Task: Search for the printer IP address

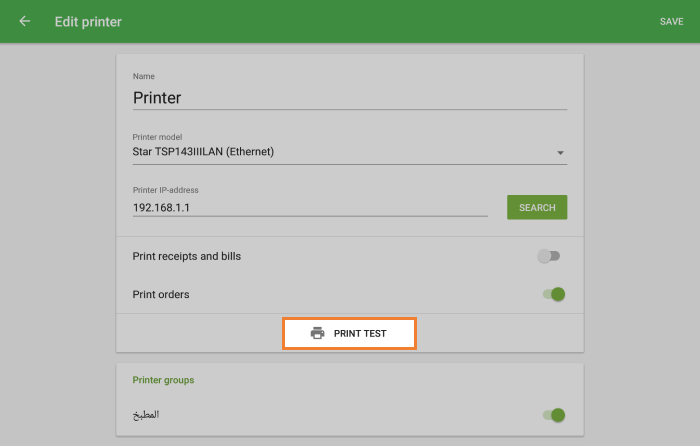Action: [x=537, y=207]
